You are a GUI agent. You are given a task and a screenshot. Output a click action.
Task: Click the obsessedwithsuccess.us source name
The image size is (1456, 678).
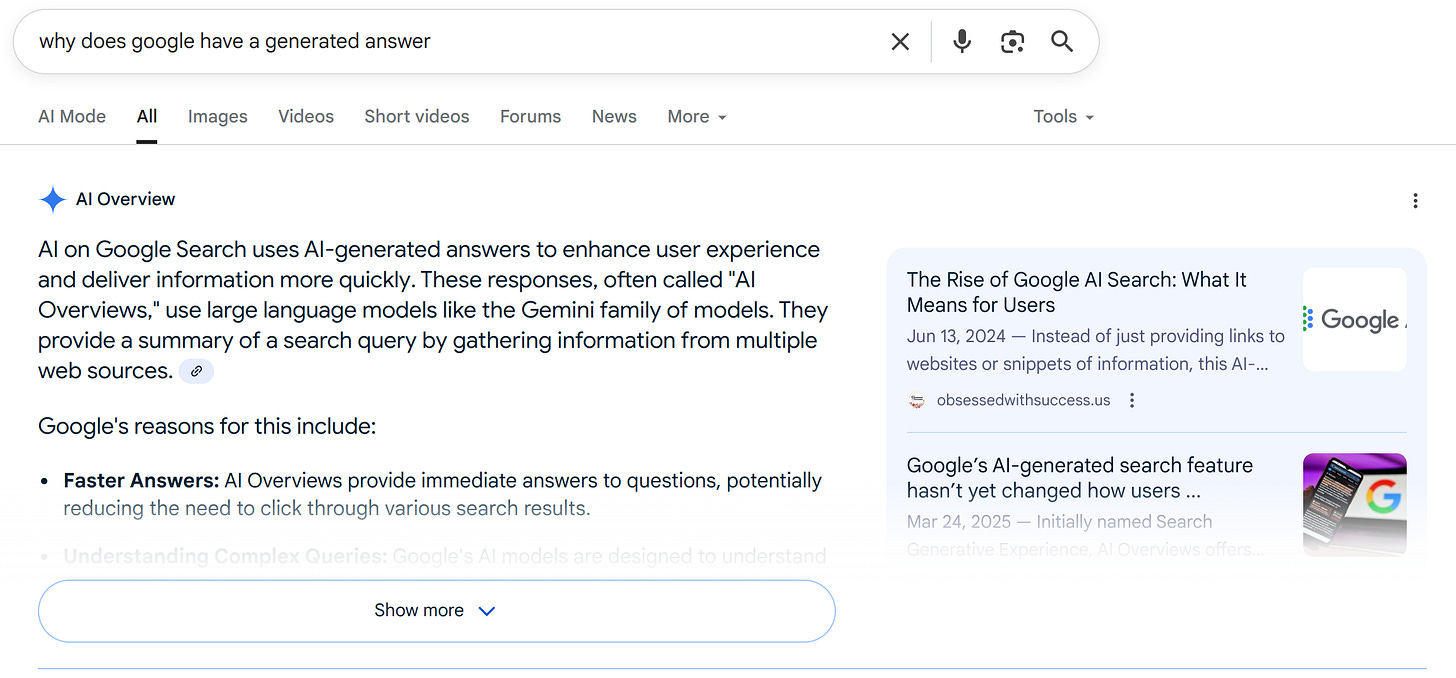click(x=1023, y=400)
